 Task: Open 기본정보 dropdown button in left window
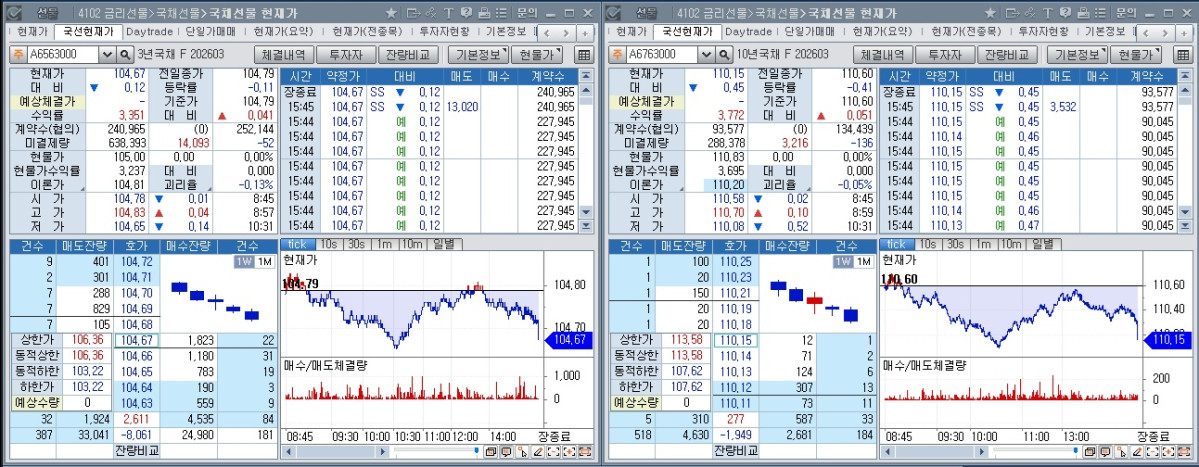[x=478, y=55]
